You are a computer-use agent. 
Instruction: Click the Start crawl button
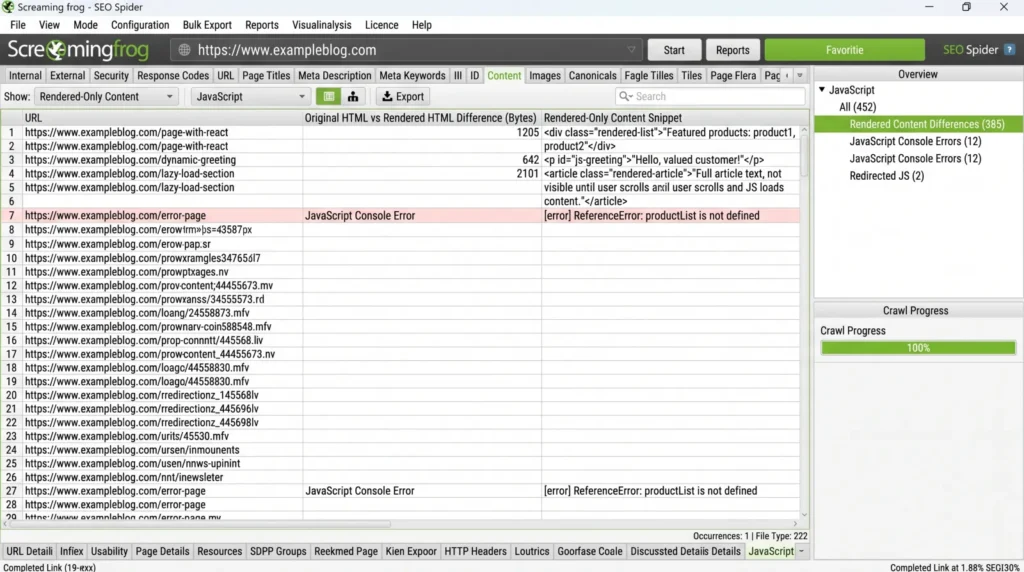674,50
